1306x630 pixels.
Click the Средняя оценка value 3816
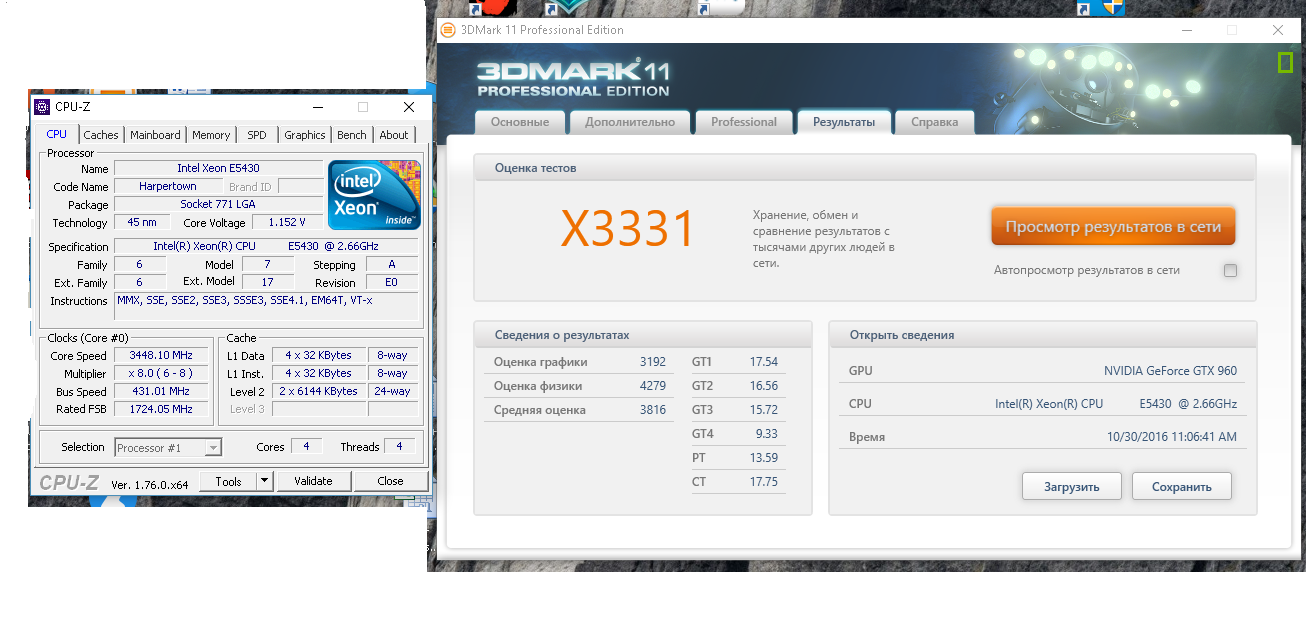point(653,410)
